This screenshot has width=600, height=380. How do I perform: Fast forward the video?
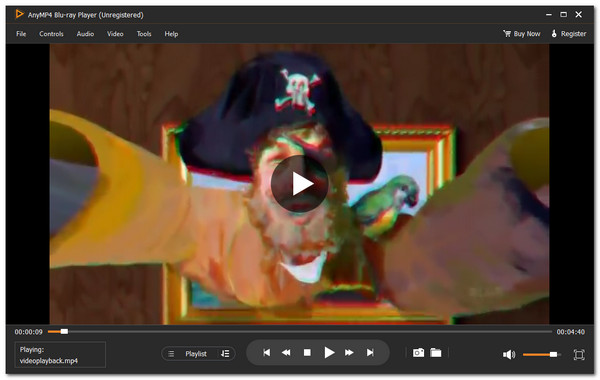349,352
